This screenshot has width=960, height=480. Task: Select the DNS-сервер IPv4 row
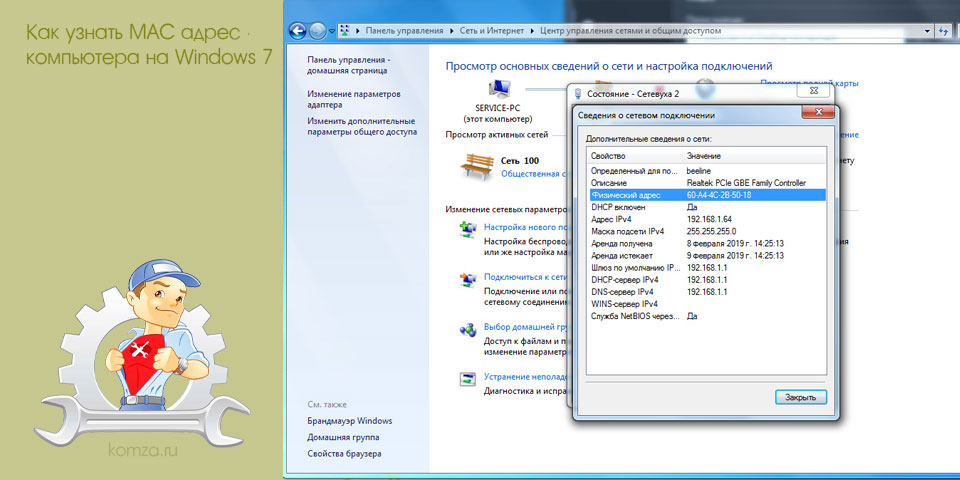pyautogui.click(x=707, y=292)
